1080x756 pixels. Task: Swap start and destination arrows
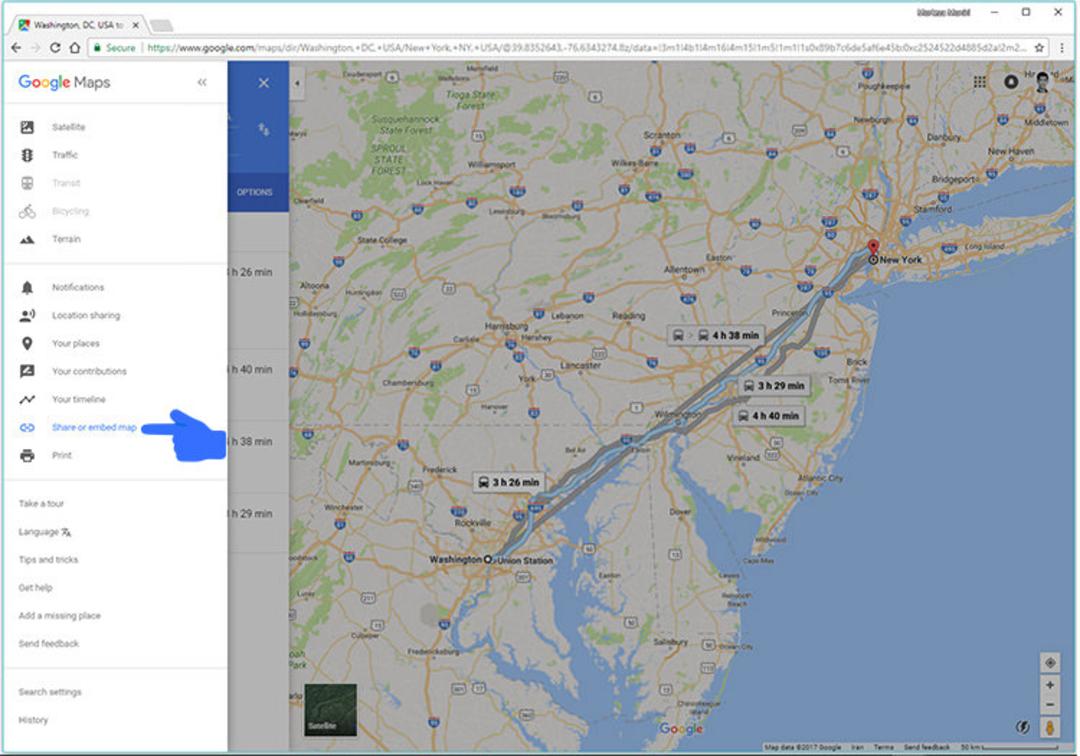point(263,129)
